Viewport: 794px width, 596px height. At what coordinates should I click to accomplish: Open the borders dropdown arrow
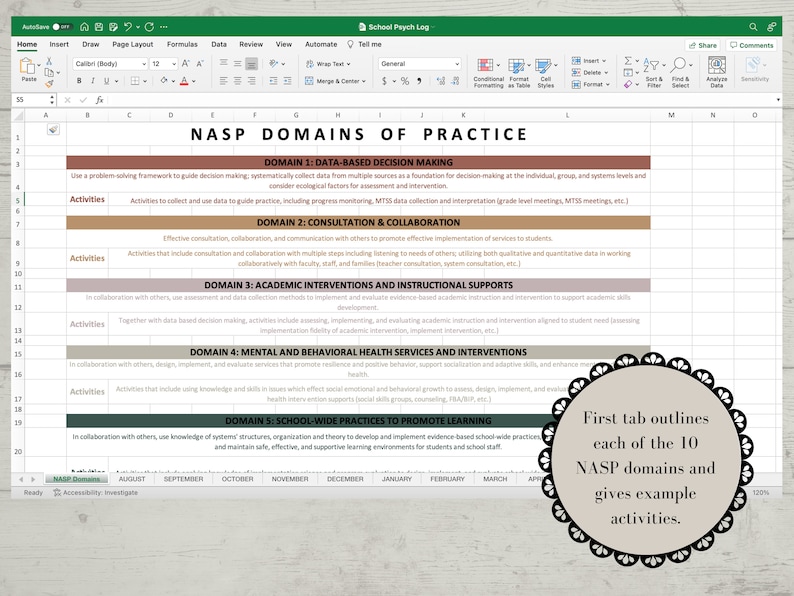[x=145, y=81]
